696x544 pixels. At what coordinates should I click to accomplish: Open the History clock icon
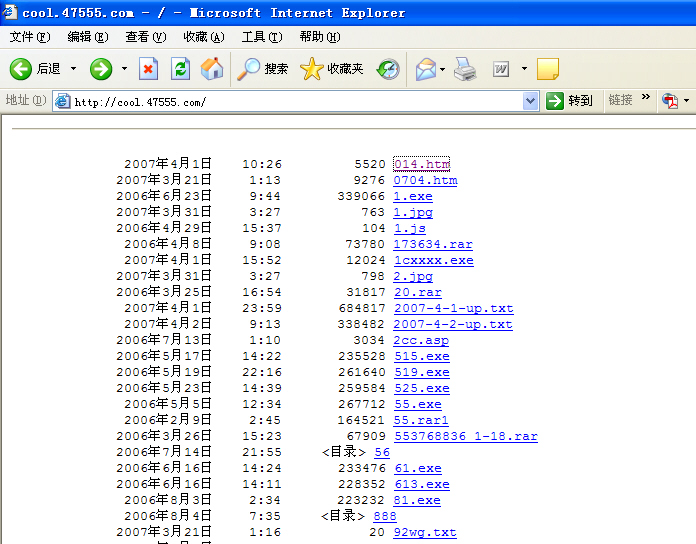click(x=388, y=69)
